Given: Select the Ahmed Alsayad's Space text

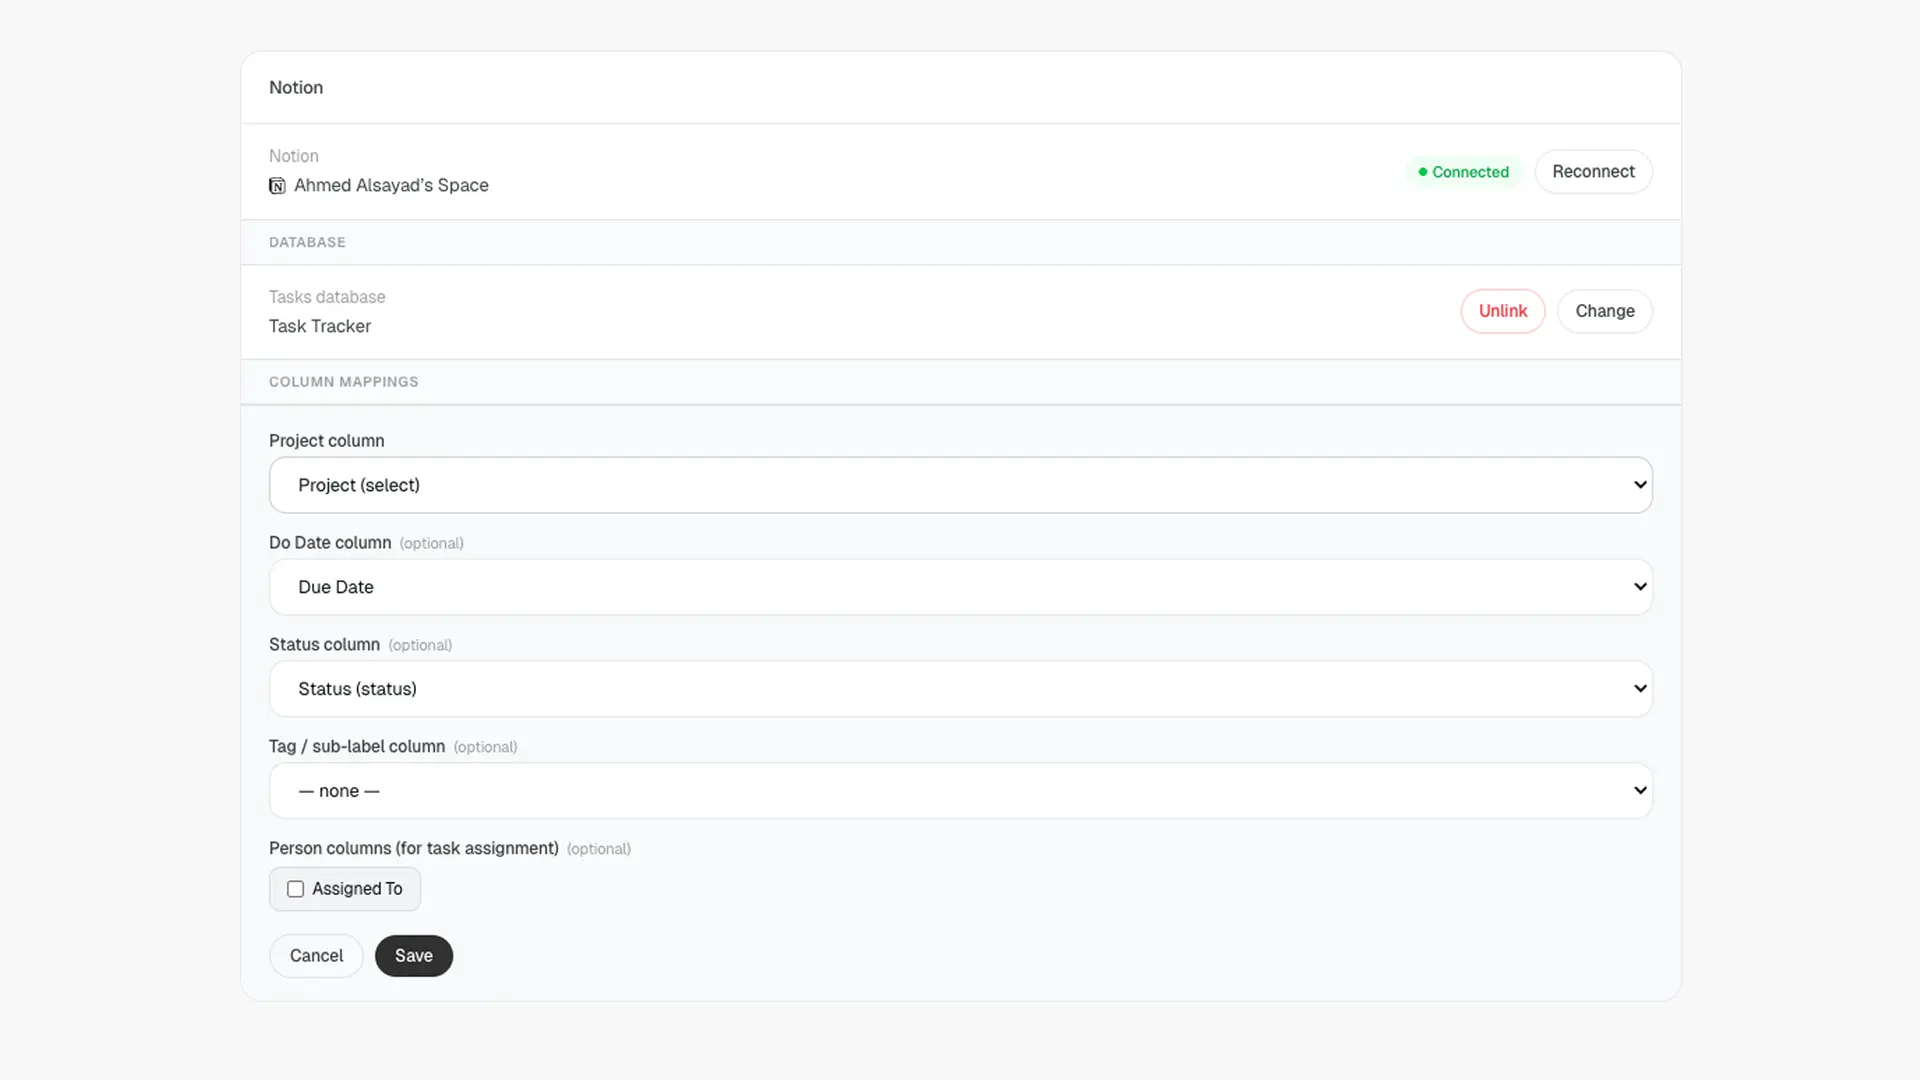Looking at the screenshot, I should [x=391, y=186].
